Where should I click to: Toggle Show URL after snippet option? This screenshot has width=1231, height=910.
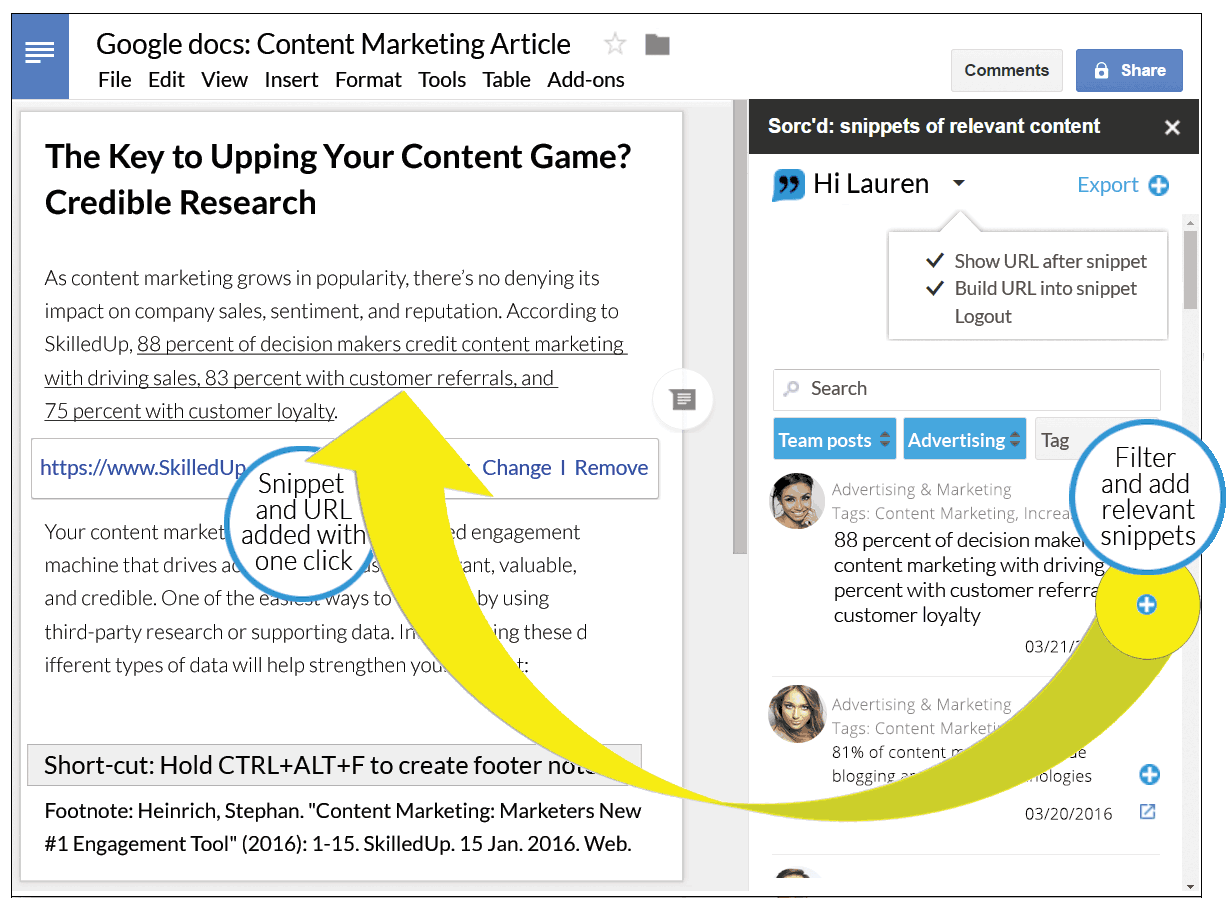(x=1039, y=261)
